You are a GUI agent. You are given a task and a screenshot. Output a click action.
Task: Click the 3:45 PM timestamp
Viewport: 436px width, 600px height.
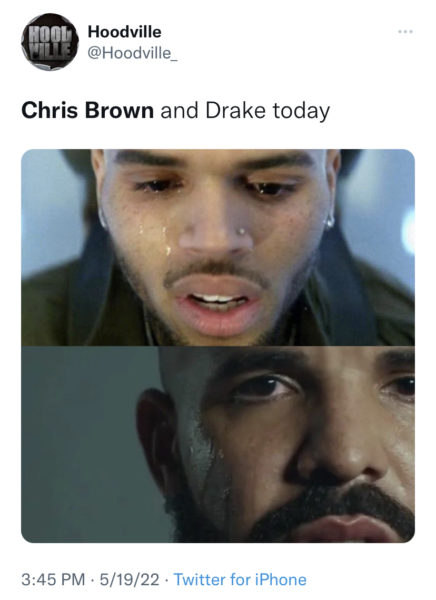click(x=53, y=579)
